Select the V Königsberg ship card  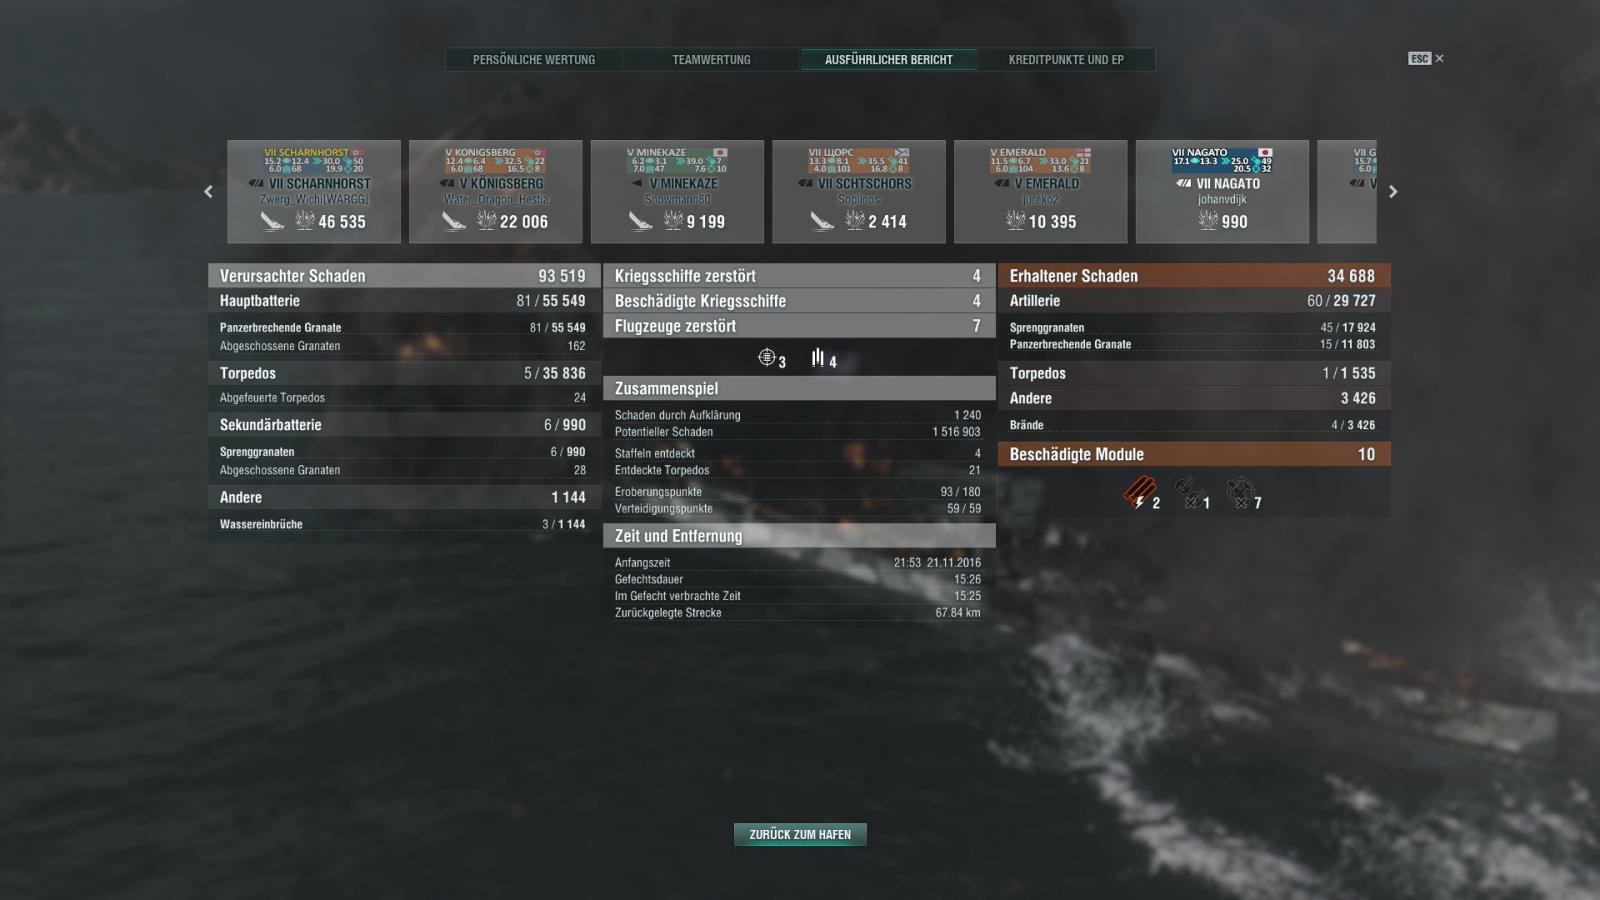pos(496,192)
